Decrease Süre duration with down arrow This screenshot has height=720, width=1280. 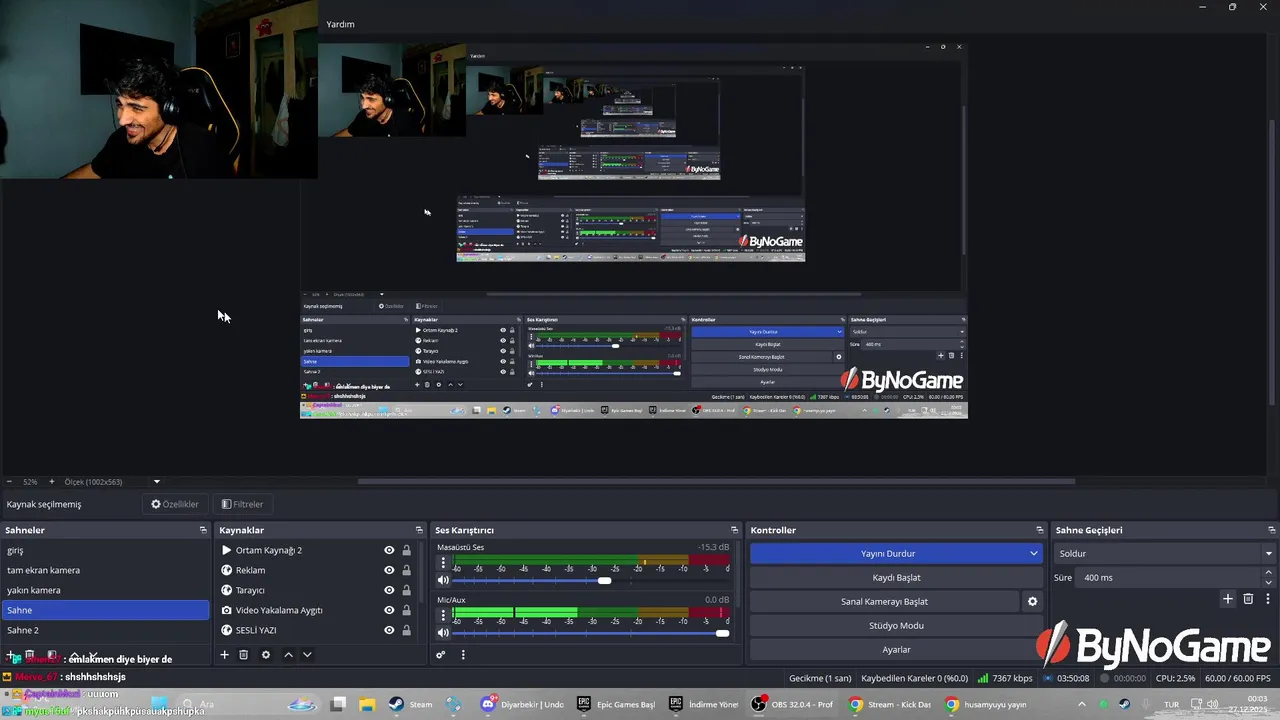pyautogui.click(x=1269, y=582)
